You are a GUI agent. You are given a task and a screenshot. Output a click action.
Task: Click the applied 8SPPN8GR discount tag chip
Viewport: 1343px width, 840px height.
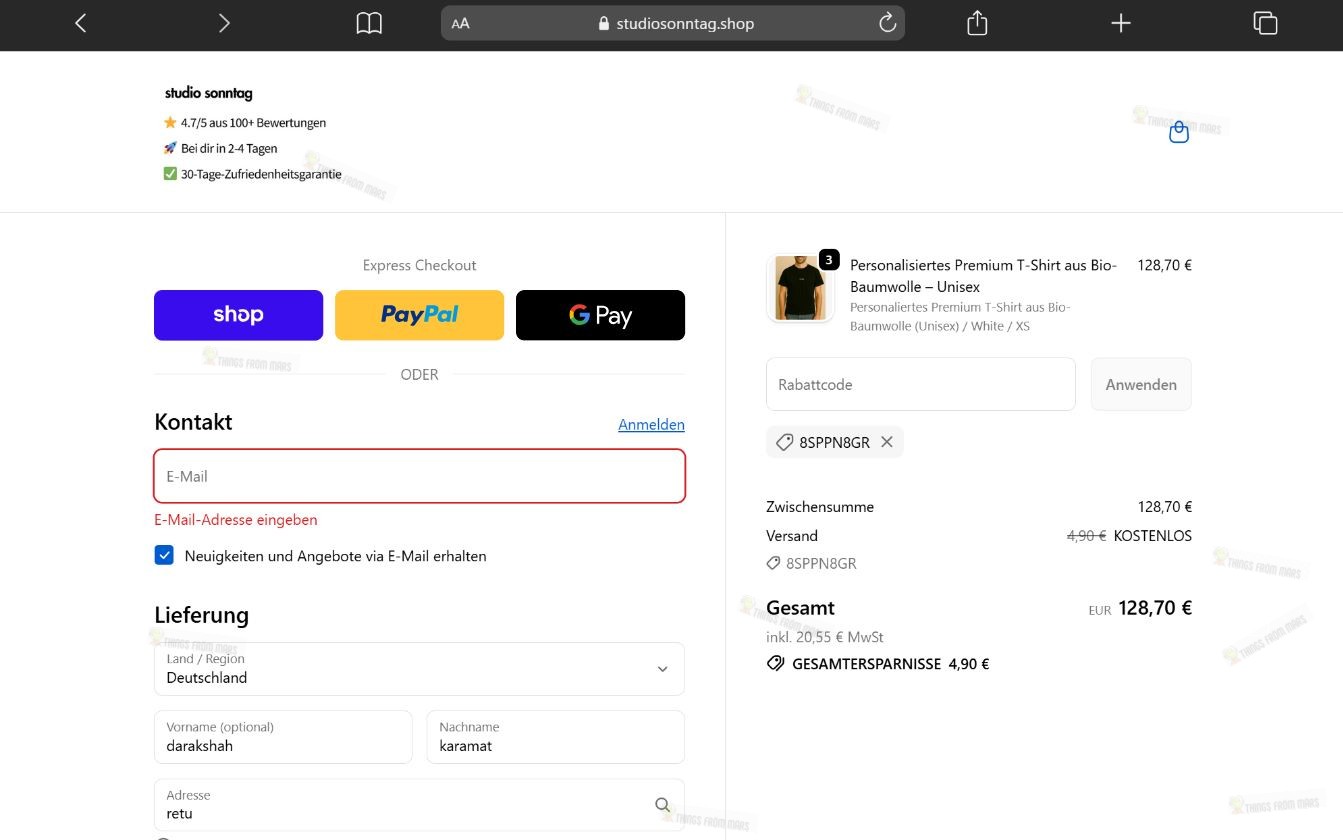click(x=834, y=442)
